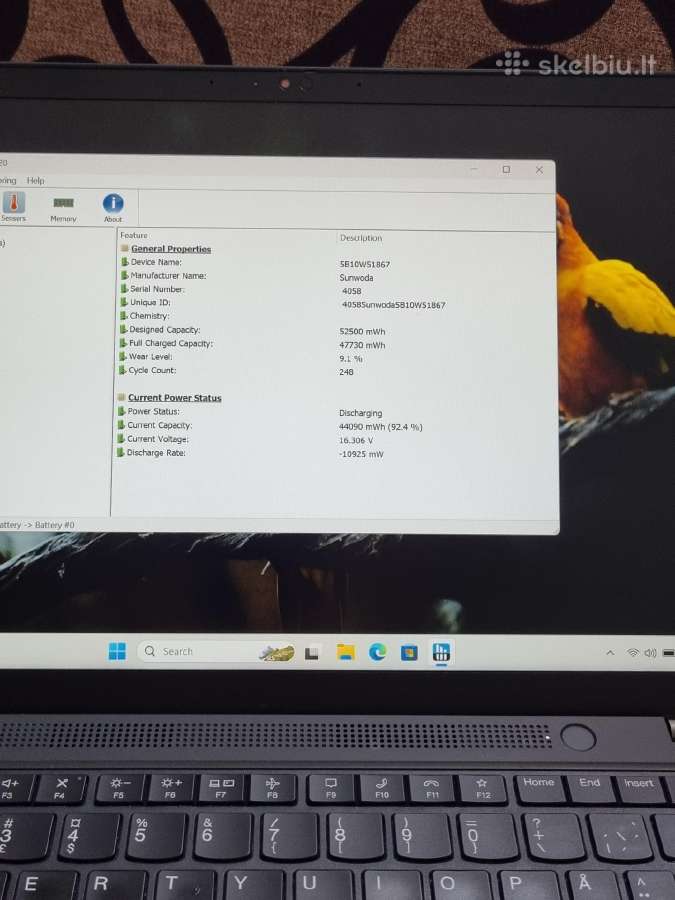Click the taskbar Search box
675x900 pixels.
216,651
